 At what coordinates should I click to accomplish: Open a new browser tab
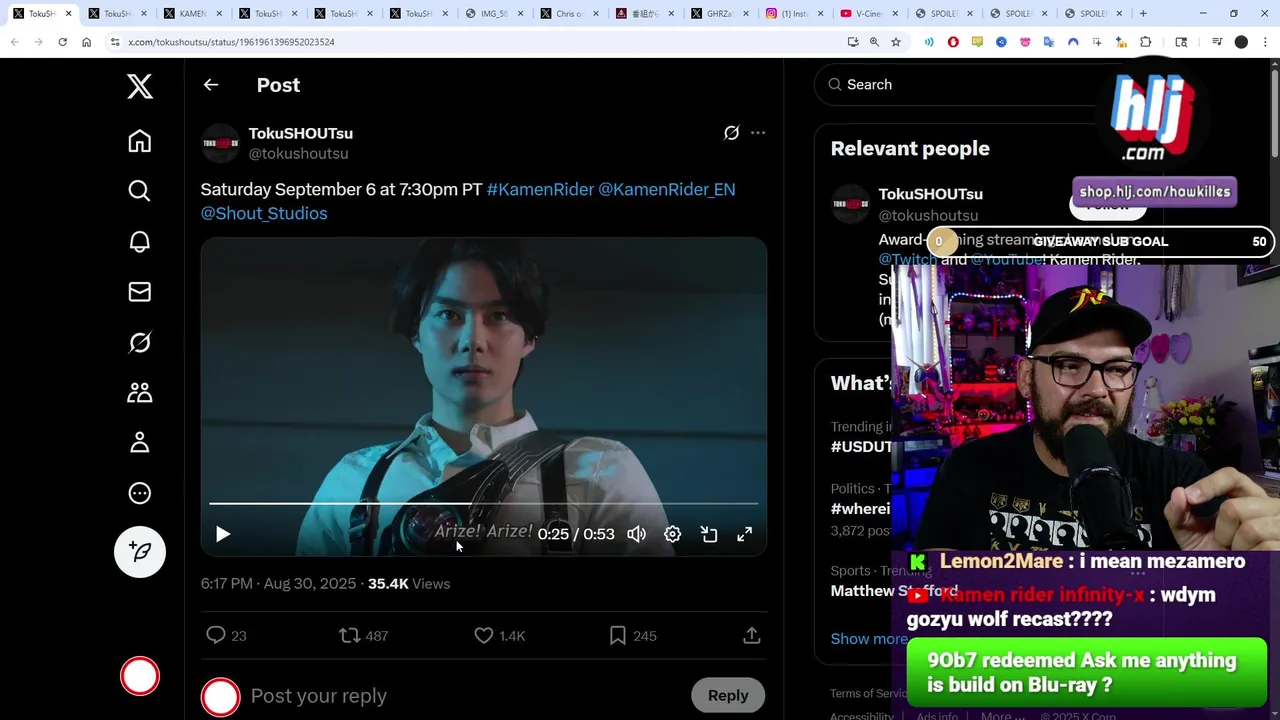[1143, 14]
